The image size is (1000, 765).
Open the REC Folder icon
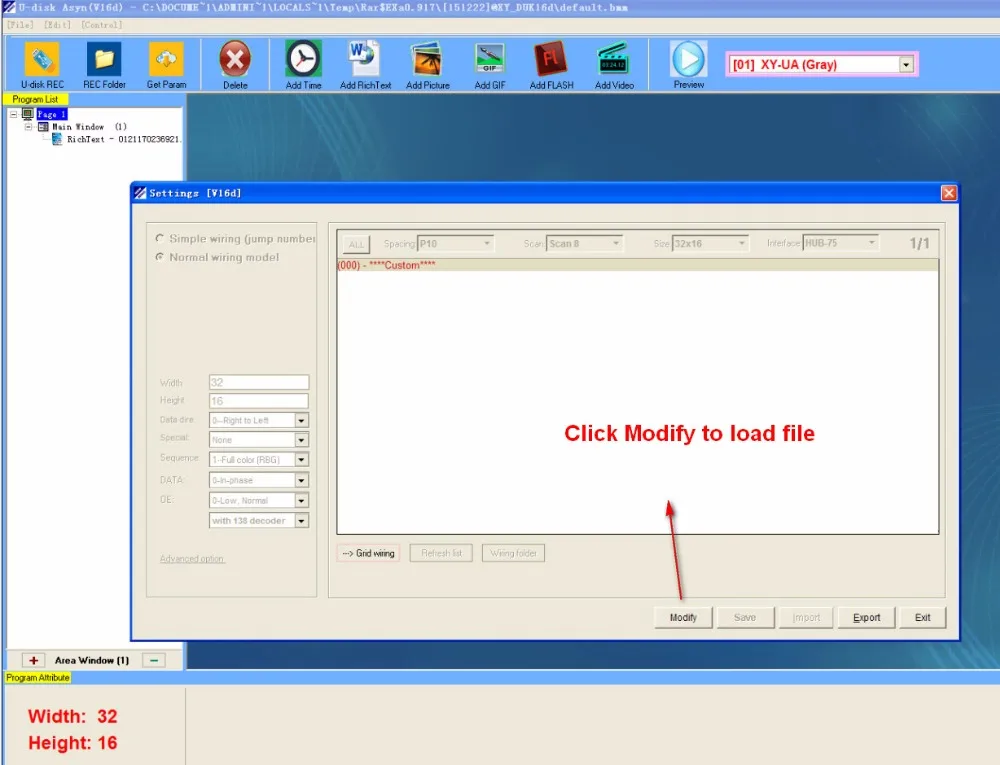tap(104, 59)
